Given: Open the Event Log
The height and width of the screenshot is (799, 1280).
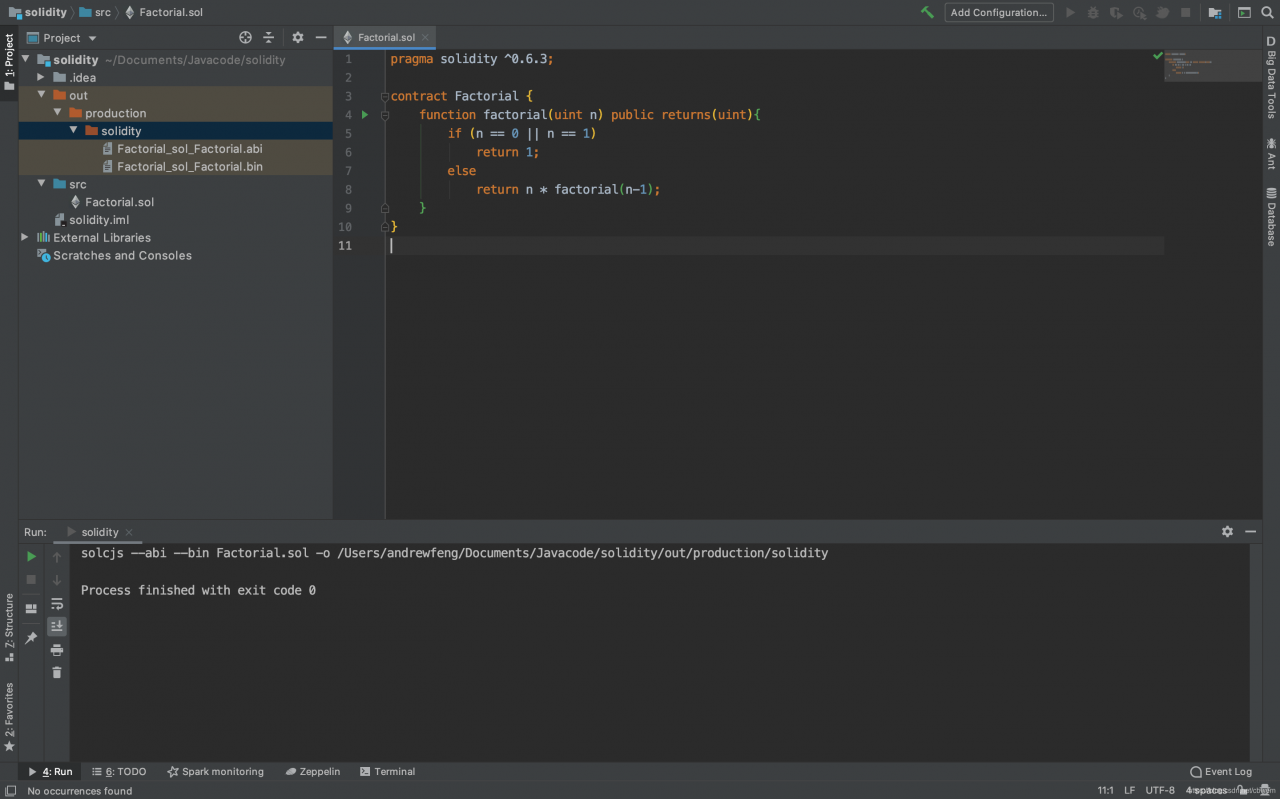Looking at the screenshot, I should coord(1220,772).
